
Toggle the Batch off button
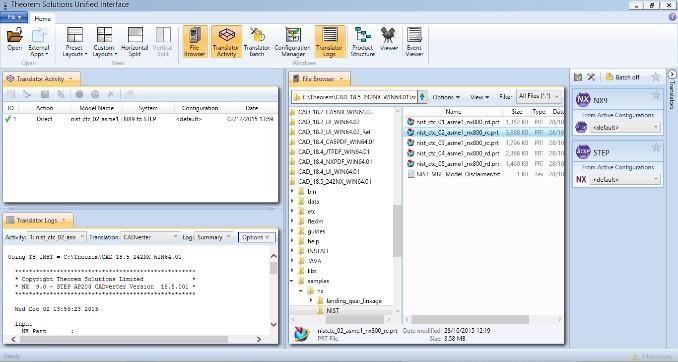622,77
